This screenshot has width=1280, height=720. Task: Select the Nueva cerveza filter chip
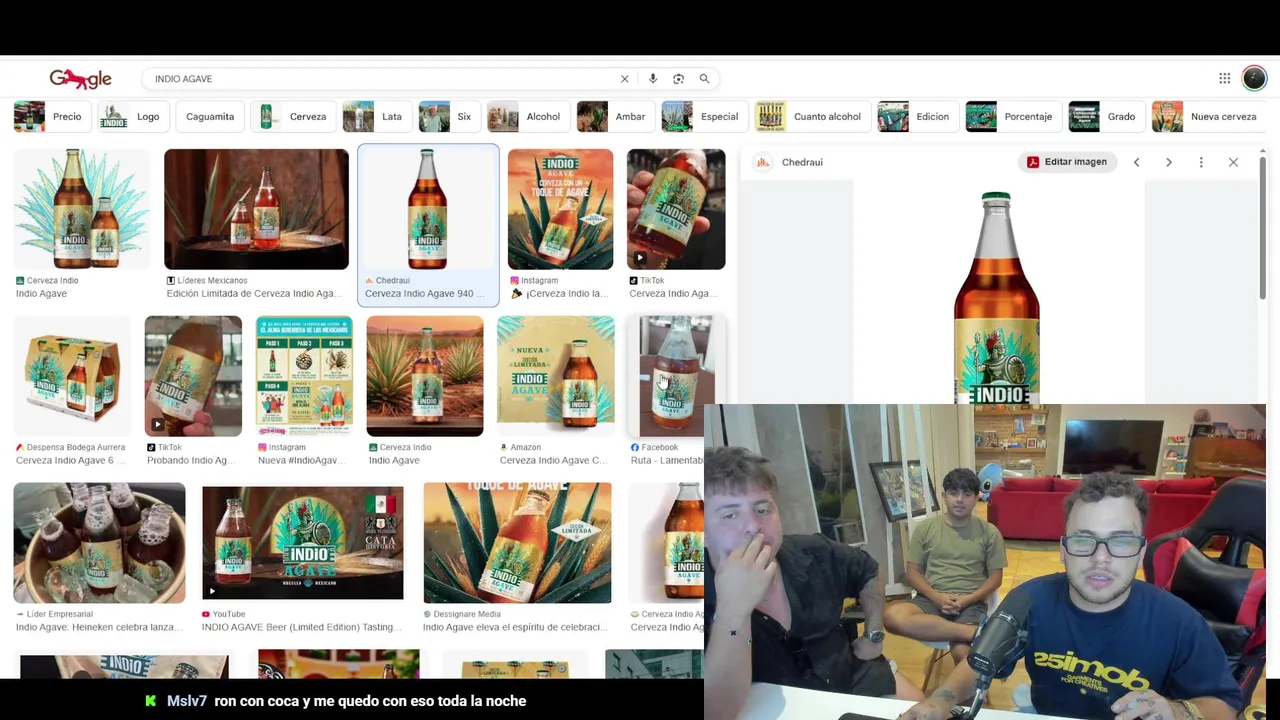click(1209, 117)
